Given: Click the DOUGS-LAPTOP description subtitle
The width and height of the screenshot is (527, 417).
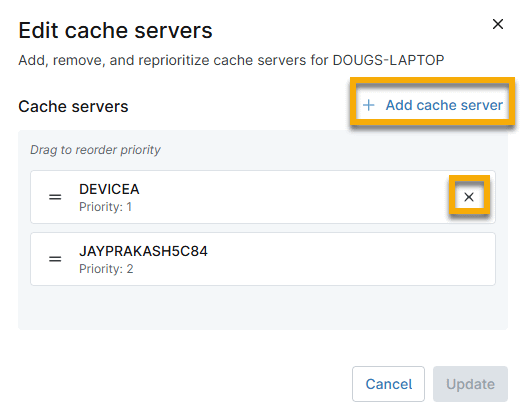Looking at the screenshot, I should [231, 60].
